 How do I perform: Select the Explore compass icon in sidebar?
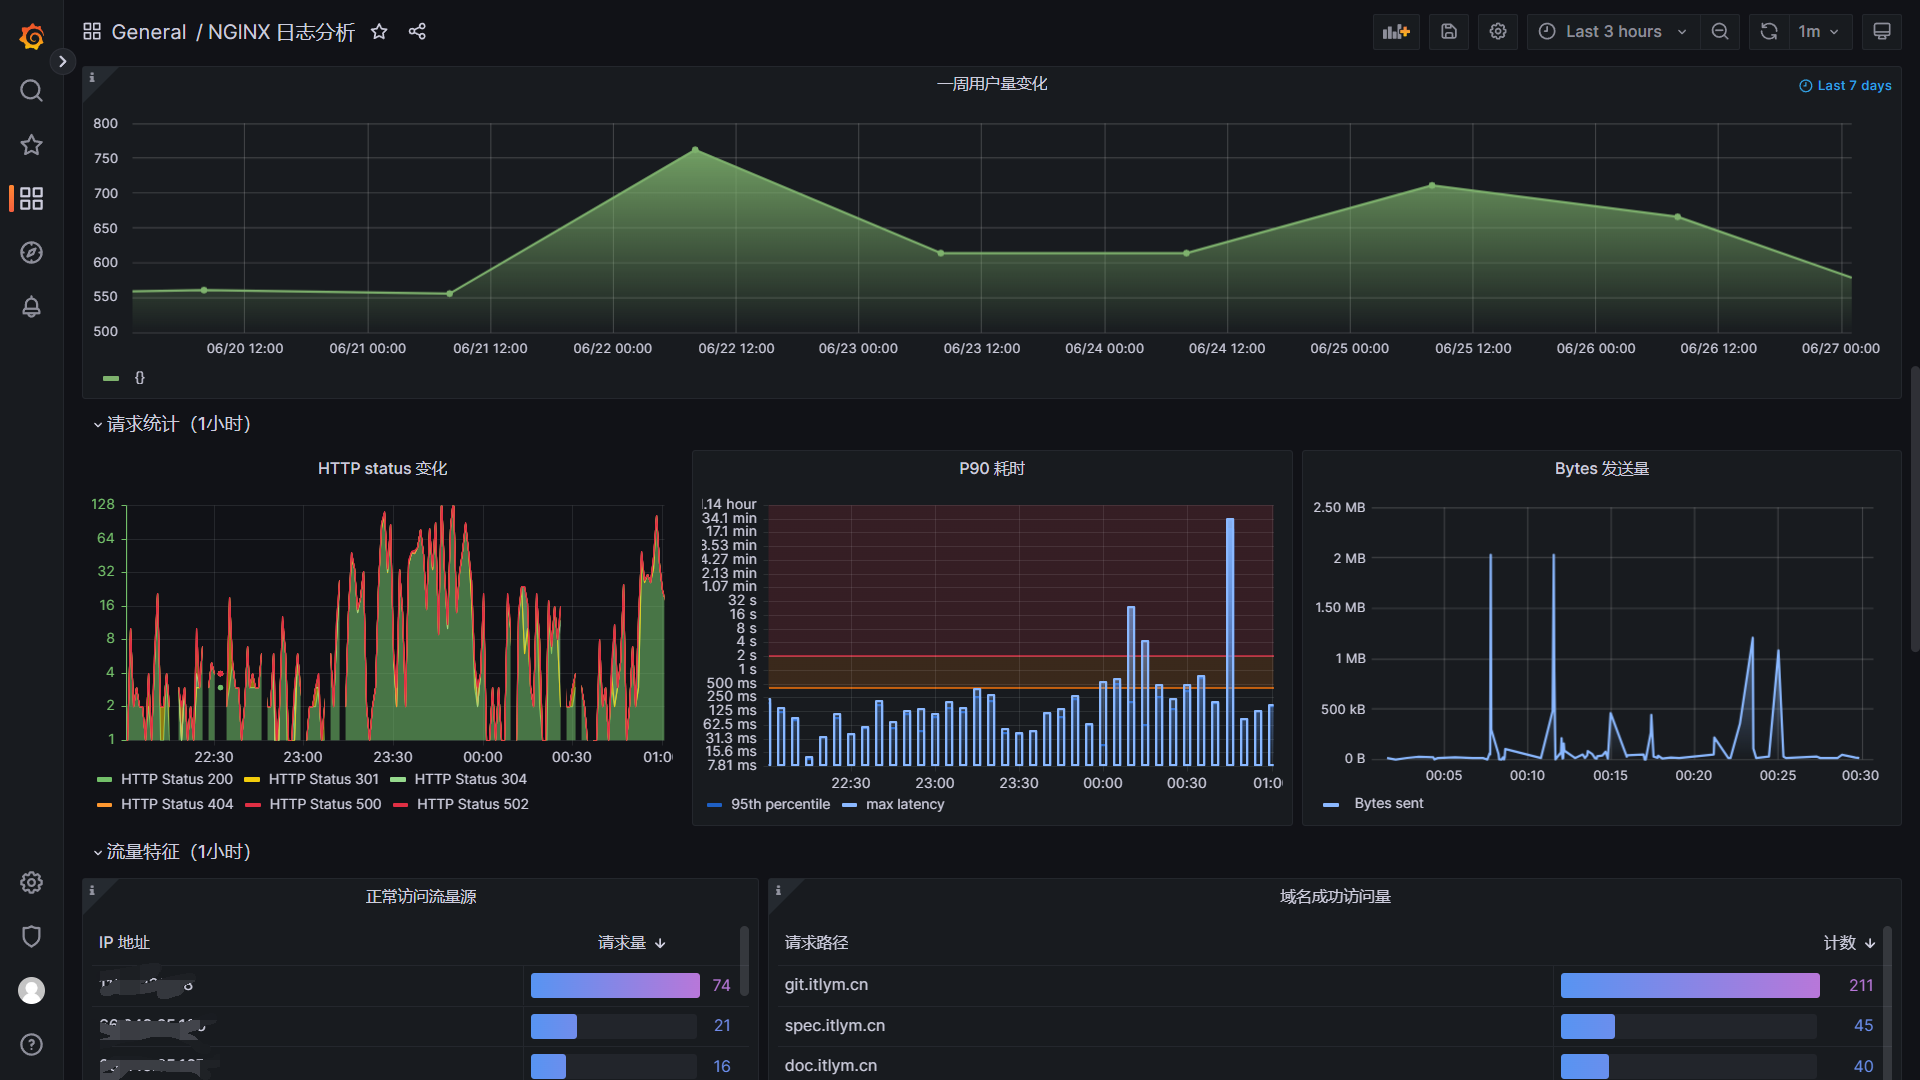tap(31, 253)
